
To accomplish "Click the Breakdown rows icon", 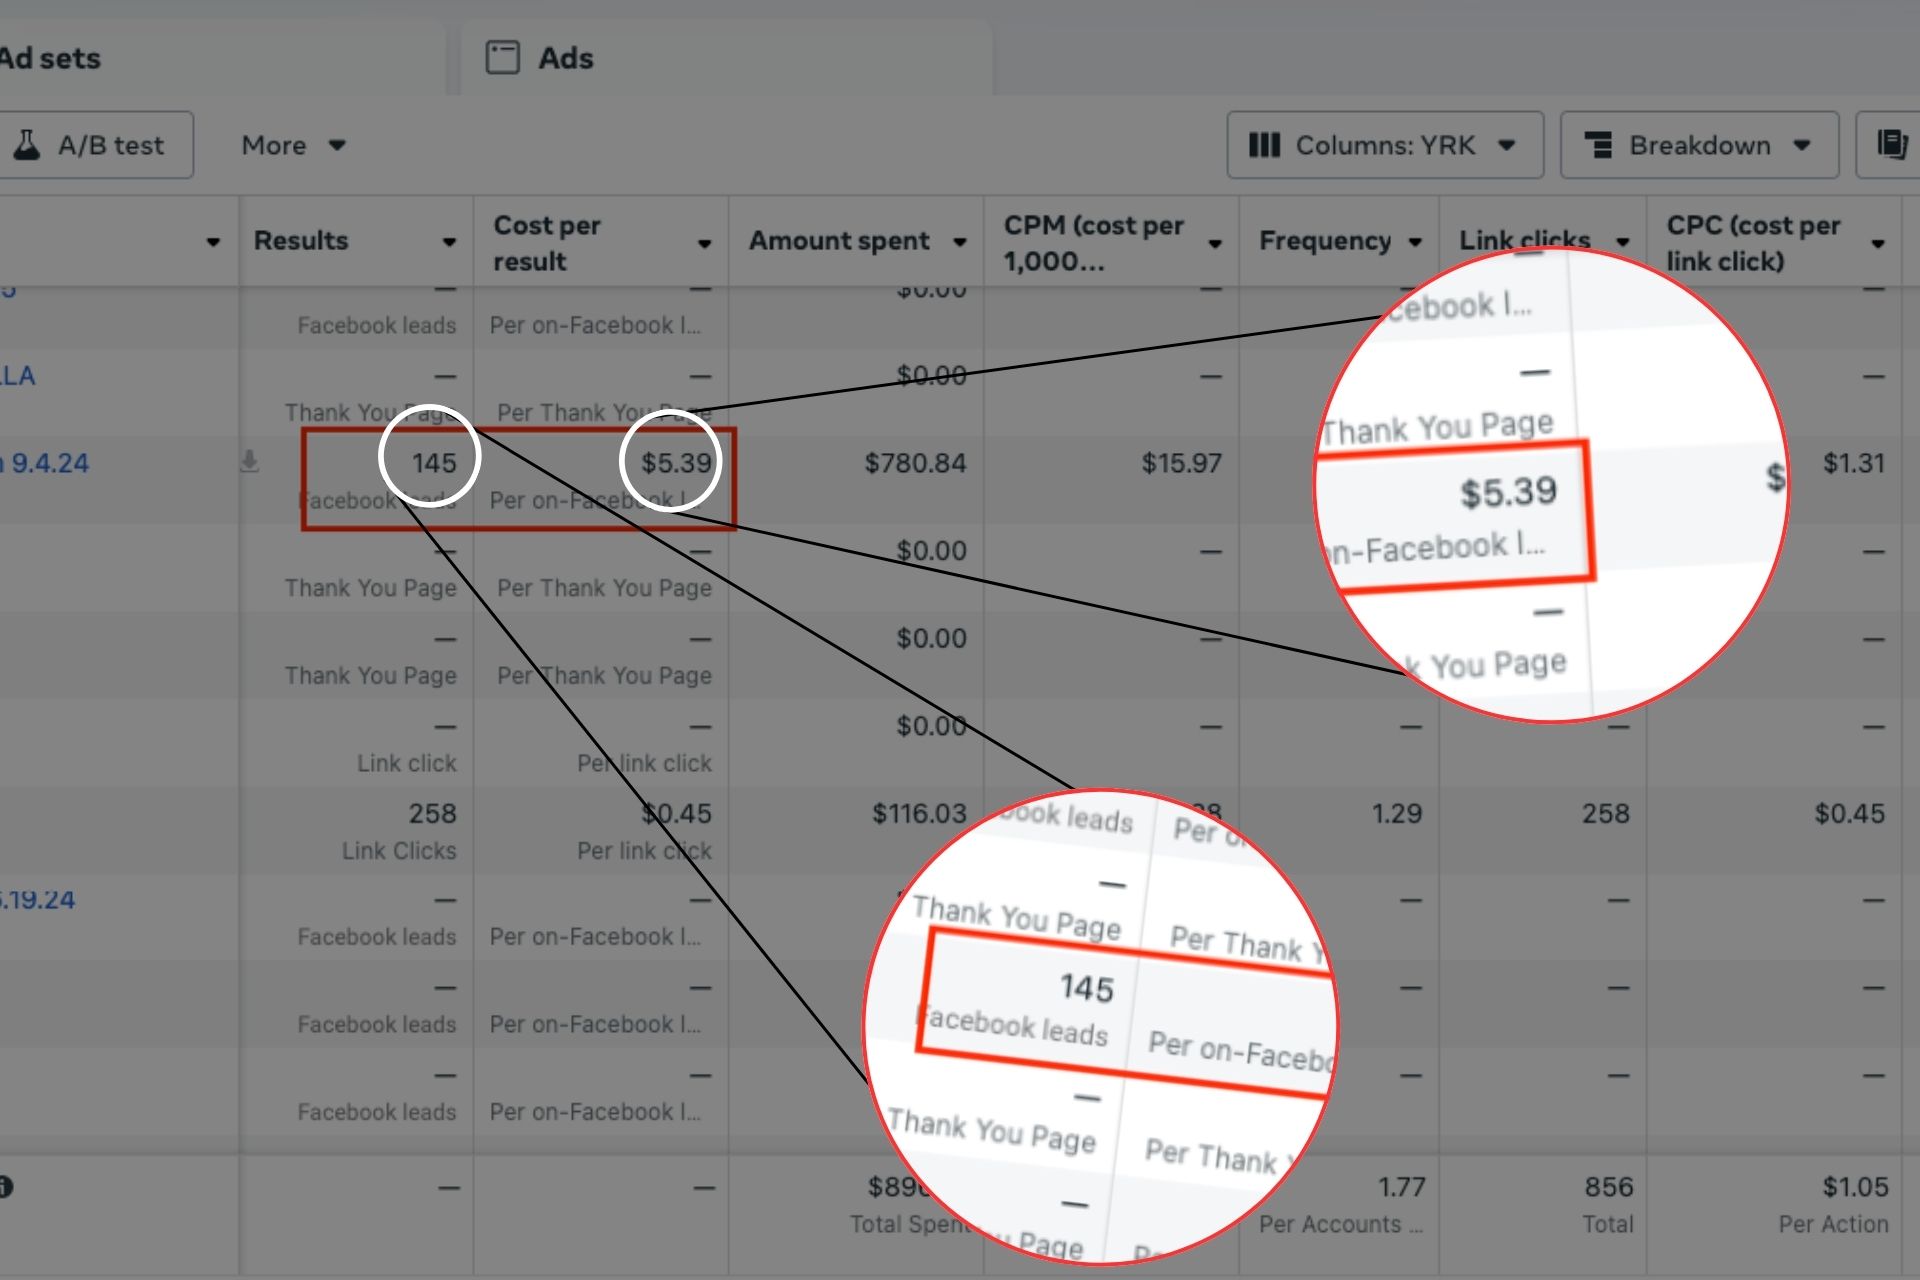I will click(1599, 146).
